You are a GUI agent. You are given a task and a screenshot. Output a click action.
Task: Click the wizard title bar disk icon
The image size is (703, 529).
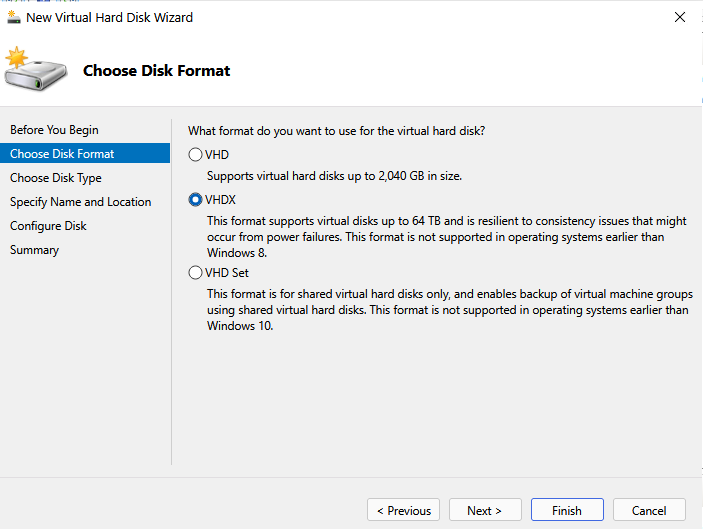(13, 17)
